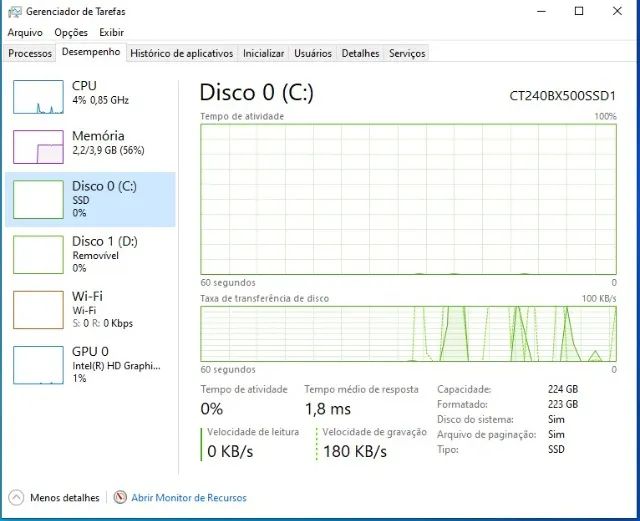Switch to the Detalhes tab

360,53
